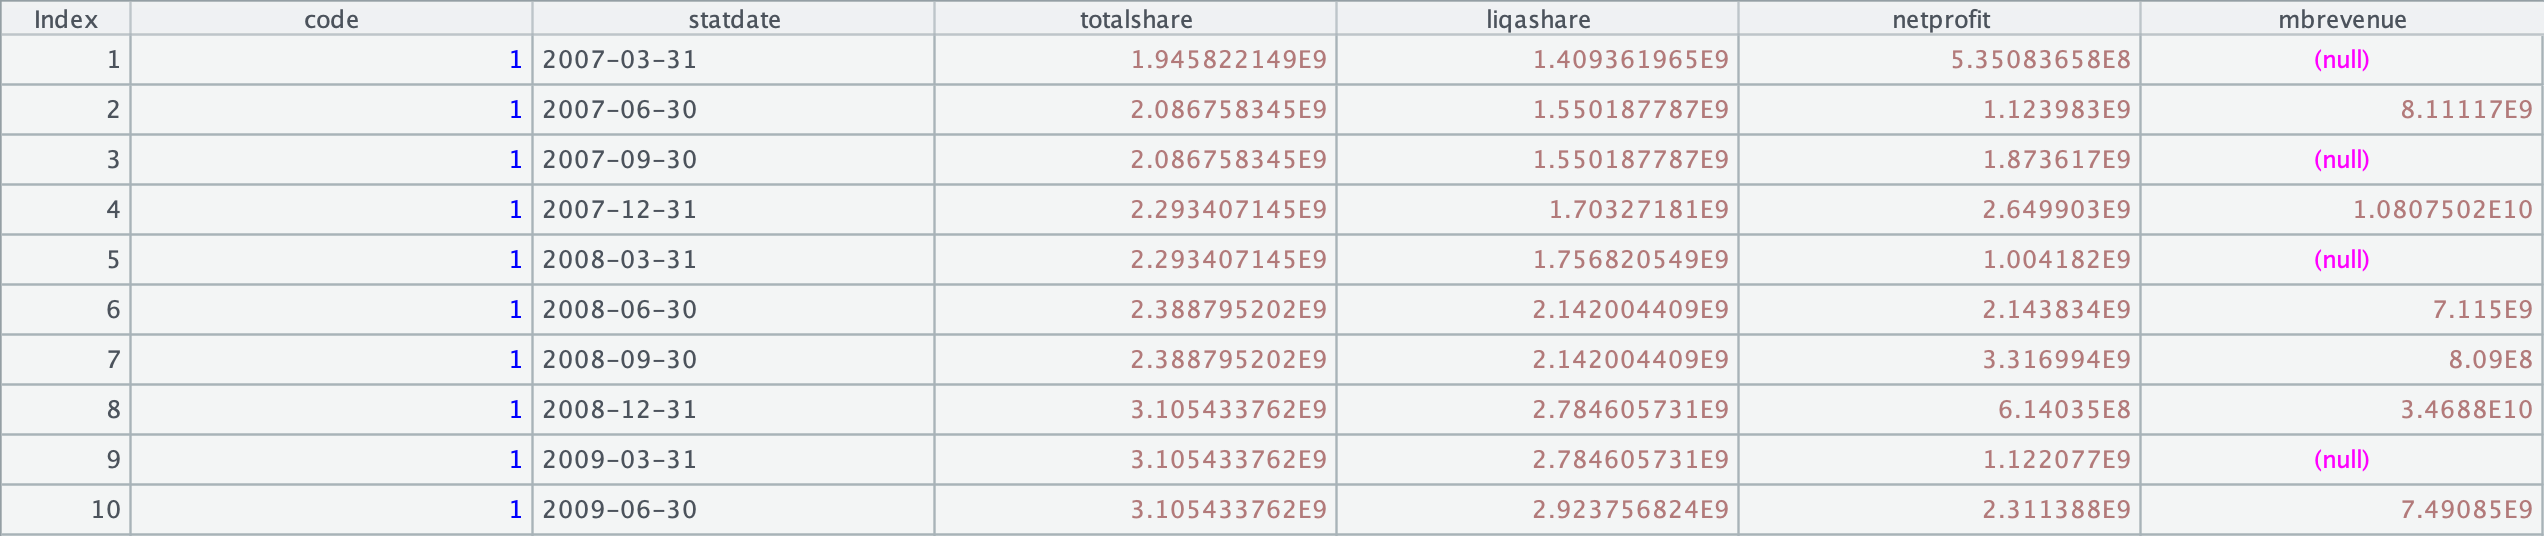The width and height of the screenshot is (2544, 536).
Task: Select row index 5 cell
Action: 65,260
